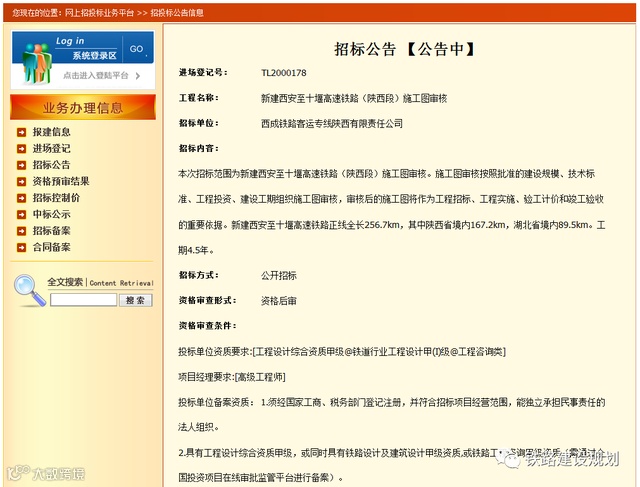This screenshot has height=487, width=640.
Task: Click the 网上招投标业务平台 breadcrumb link
Action: [x=99, y=13]
